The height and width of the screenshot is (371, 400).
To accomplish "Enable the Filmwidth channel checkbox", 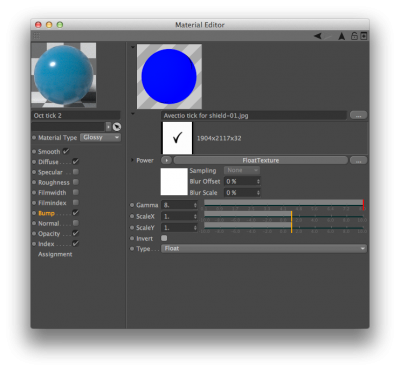I will pos(76,192).
